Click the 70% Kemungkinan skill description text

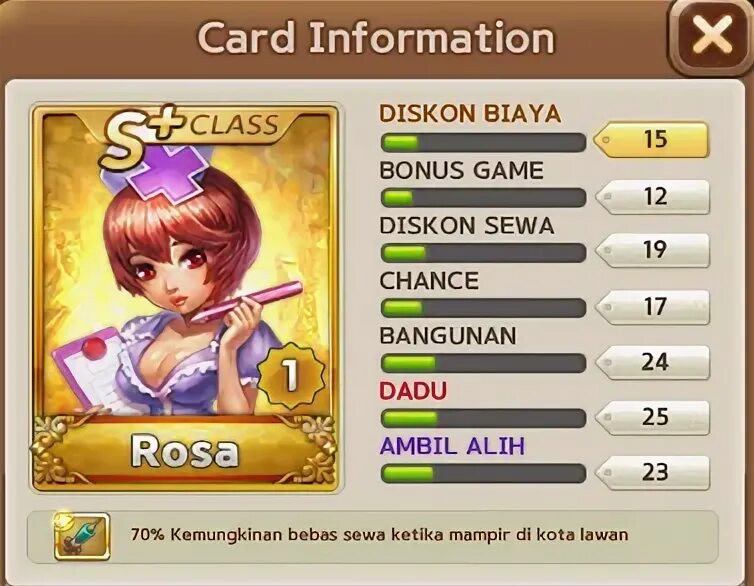(x=379, y=535)
